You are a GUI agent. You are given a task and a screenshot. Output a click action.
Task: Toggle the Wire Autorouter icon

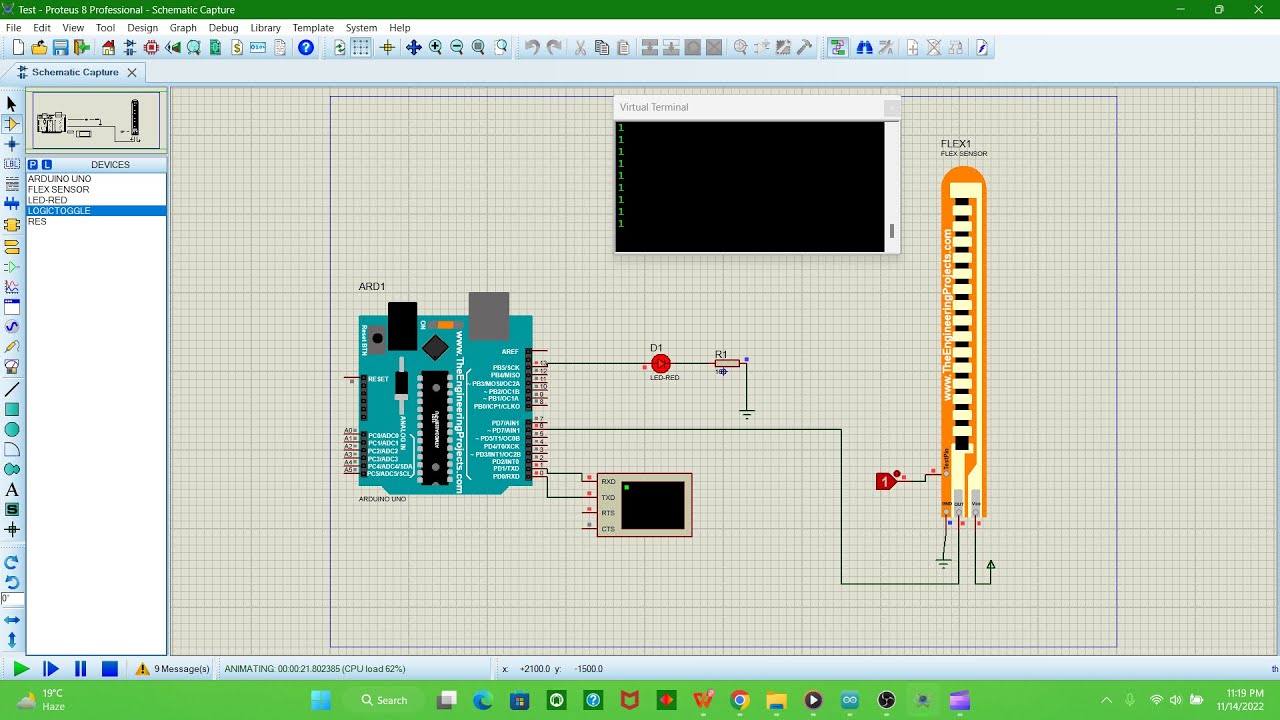coord(837,47)
